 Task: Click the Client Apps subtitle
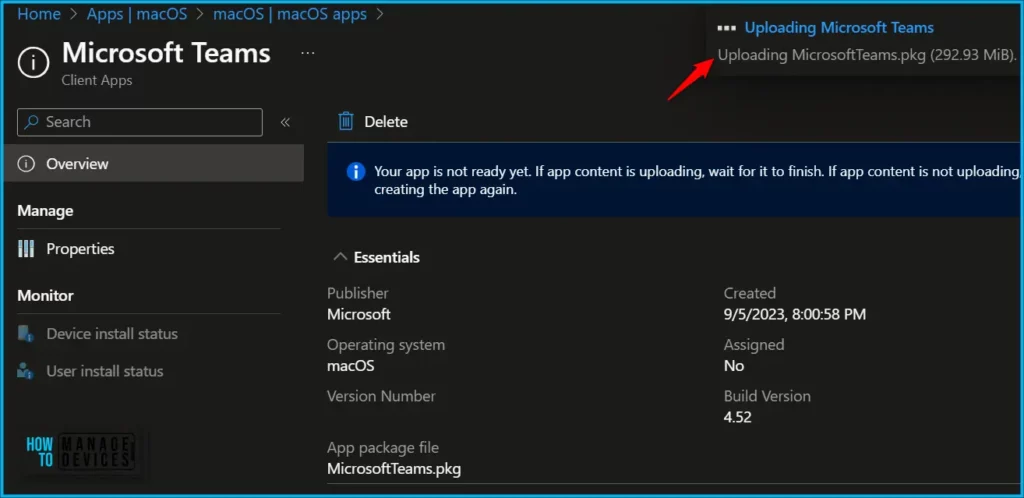[97, 80]
